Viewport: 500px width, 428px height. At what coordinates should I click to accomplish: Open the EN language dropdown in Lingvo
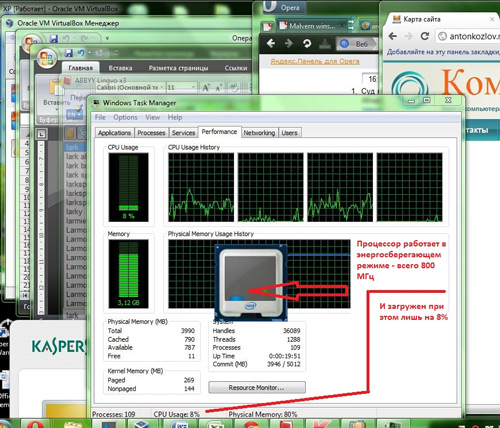[x=74, y=114]
